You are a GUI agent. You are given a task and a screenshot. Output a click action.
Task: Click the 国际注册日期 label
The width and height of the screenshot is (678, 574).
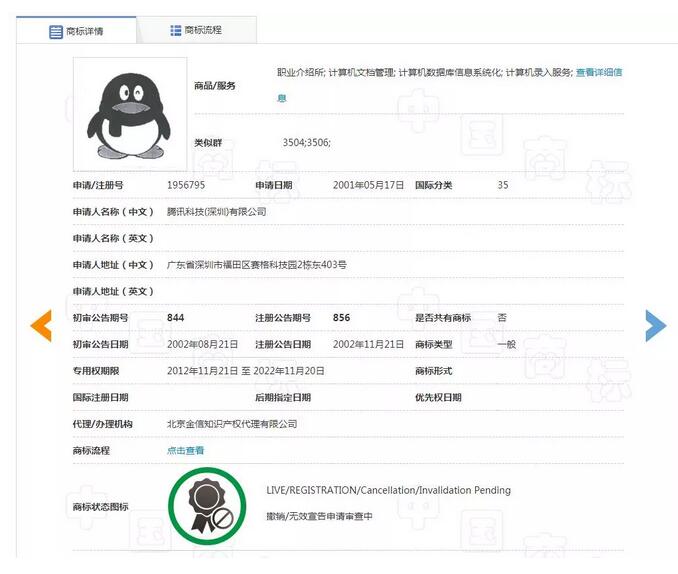pyautogui.click(x=100, y=397)
